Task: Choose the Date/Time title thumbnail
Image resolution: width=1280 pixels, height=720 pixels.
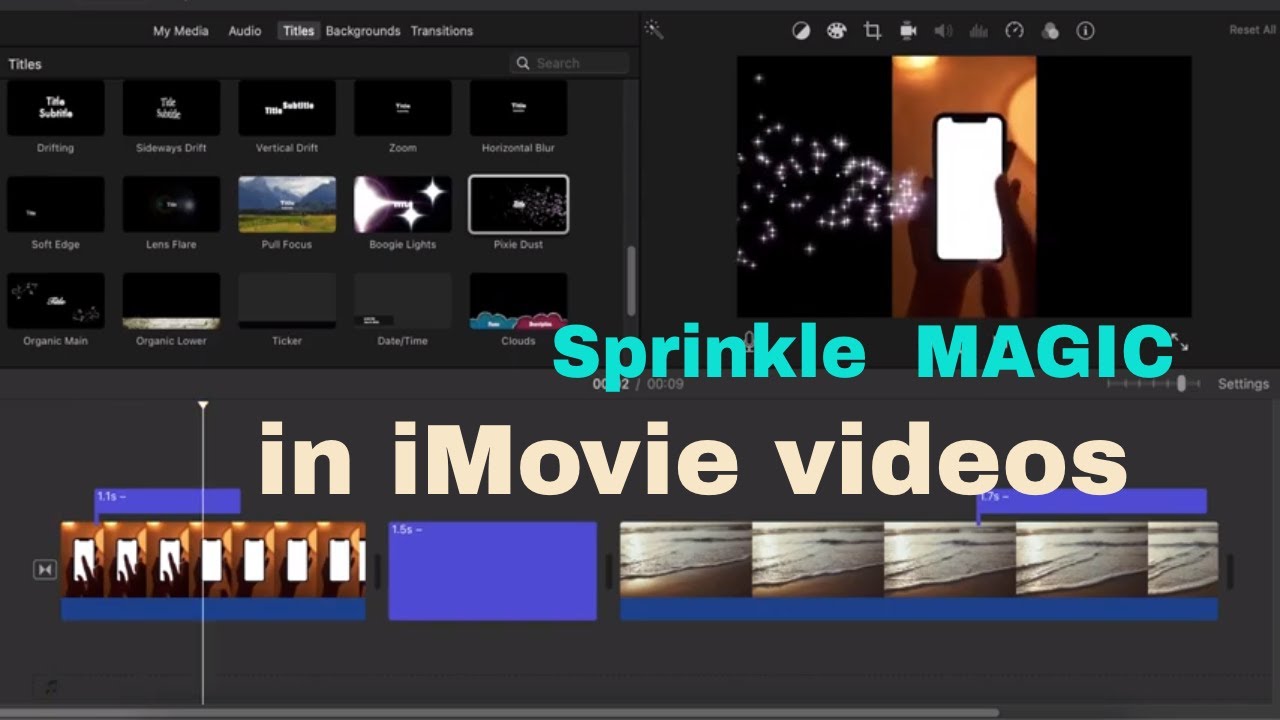Action: (403, 301)
